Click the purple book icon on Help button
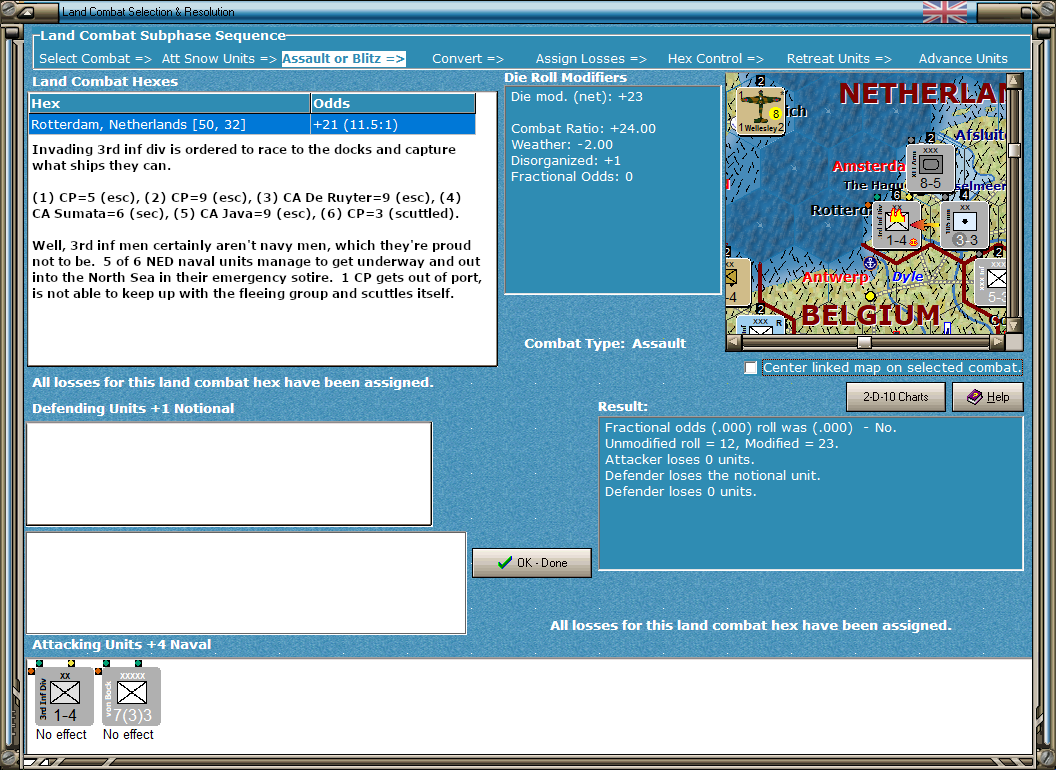Screen dimensions: 1056x770 pyautogui.click(x=975, y=397)
